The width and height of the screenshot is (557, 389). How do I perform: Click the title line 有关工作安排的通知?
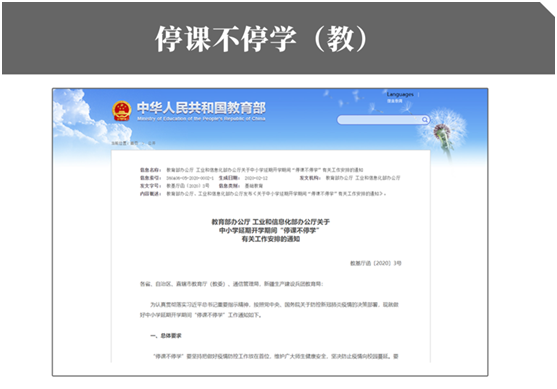tap(271, 239)
